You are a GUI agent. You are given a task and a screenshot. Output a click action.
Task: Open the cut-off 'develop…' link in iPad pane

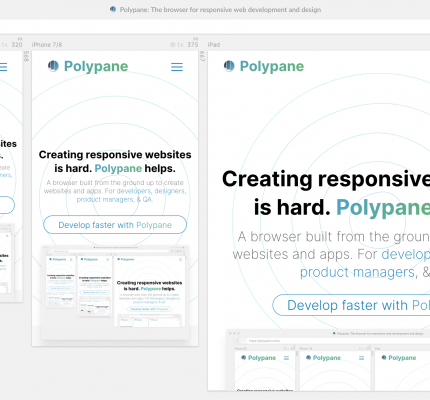406,254
